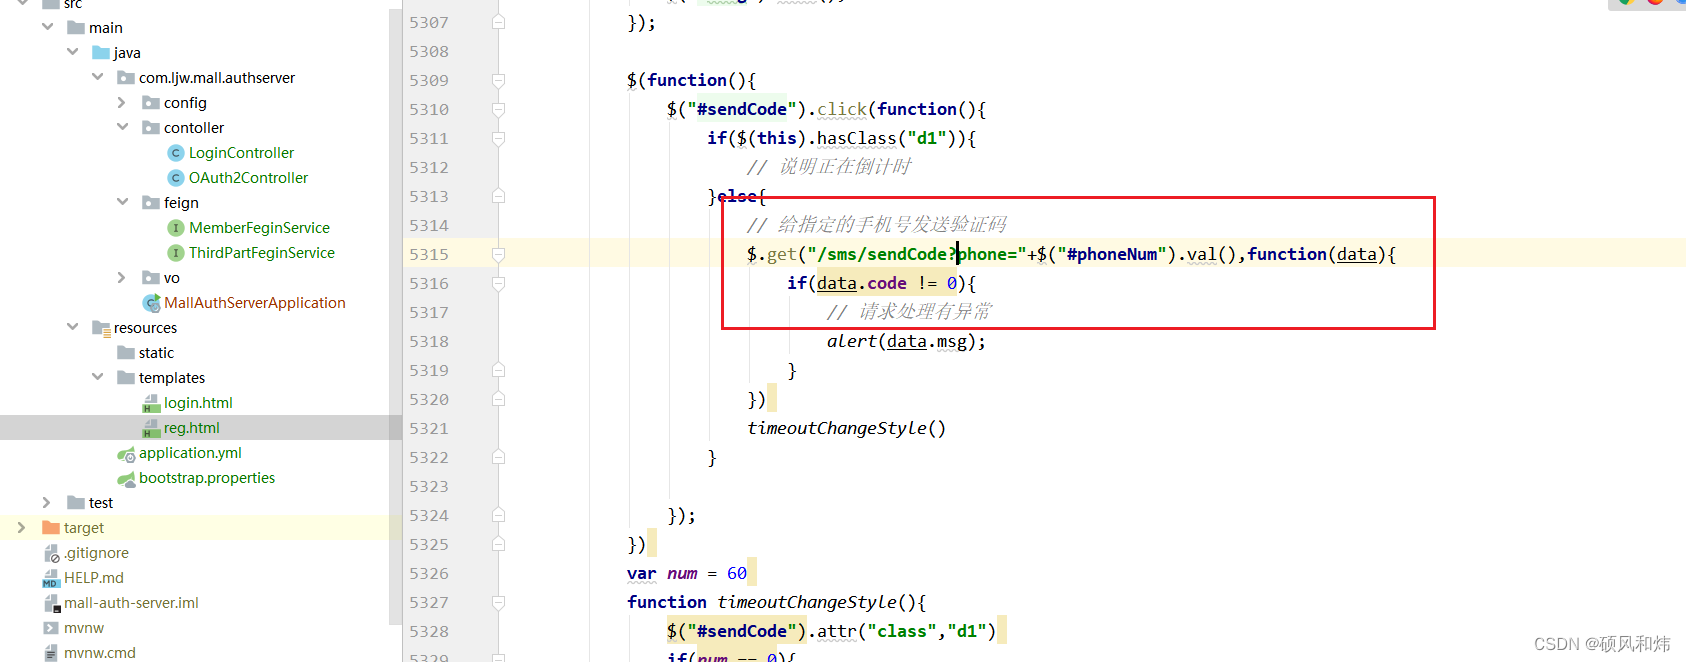
Task: Click the templates folder icon
Action: coord(126,377)
